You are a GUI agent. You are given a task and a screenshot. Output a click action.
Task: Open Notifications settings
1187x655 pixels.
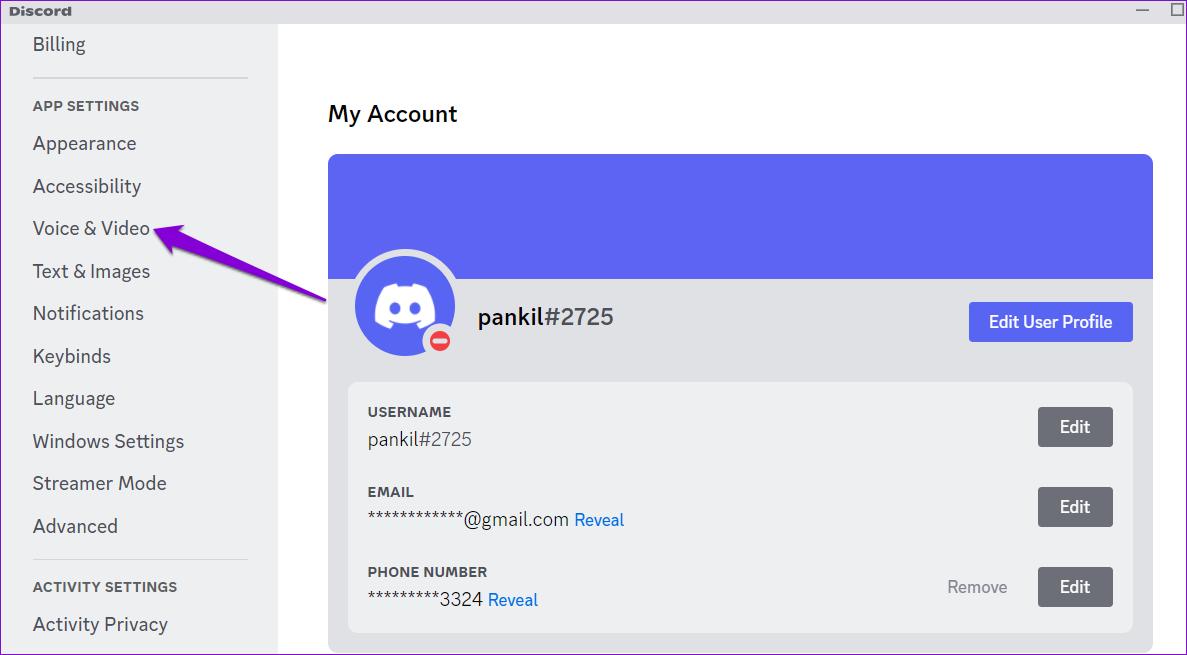[88, 313]
